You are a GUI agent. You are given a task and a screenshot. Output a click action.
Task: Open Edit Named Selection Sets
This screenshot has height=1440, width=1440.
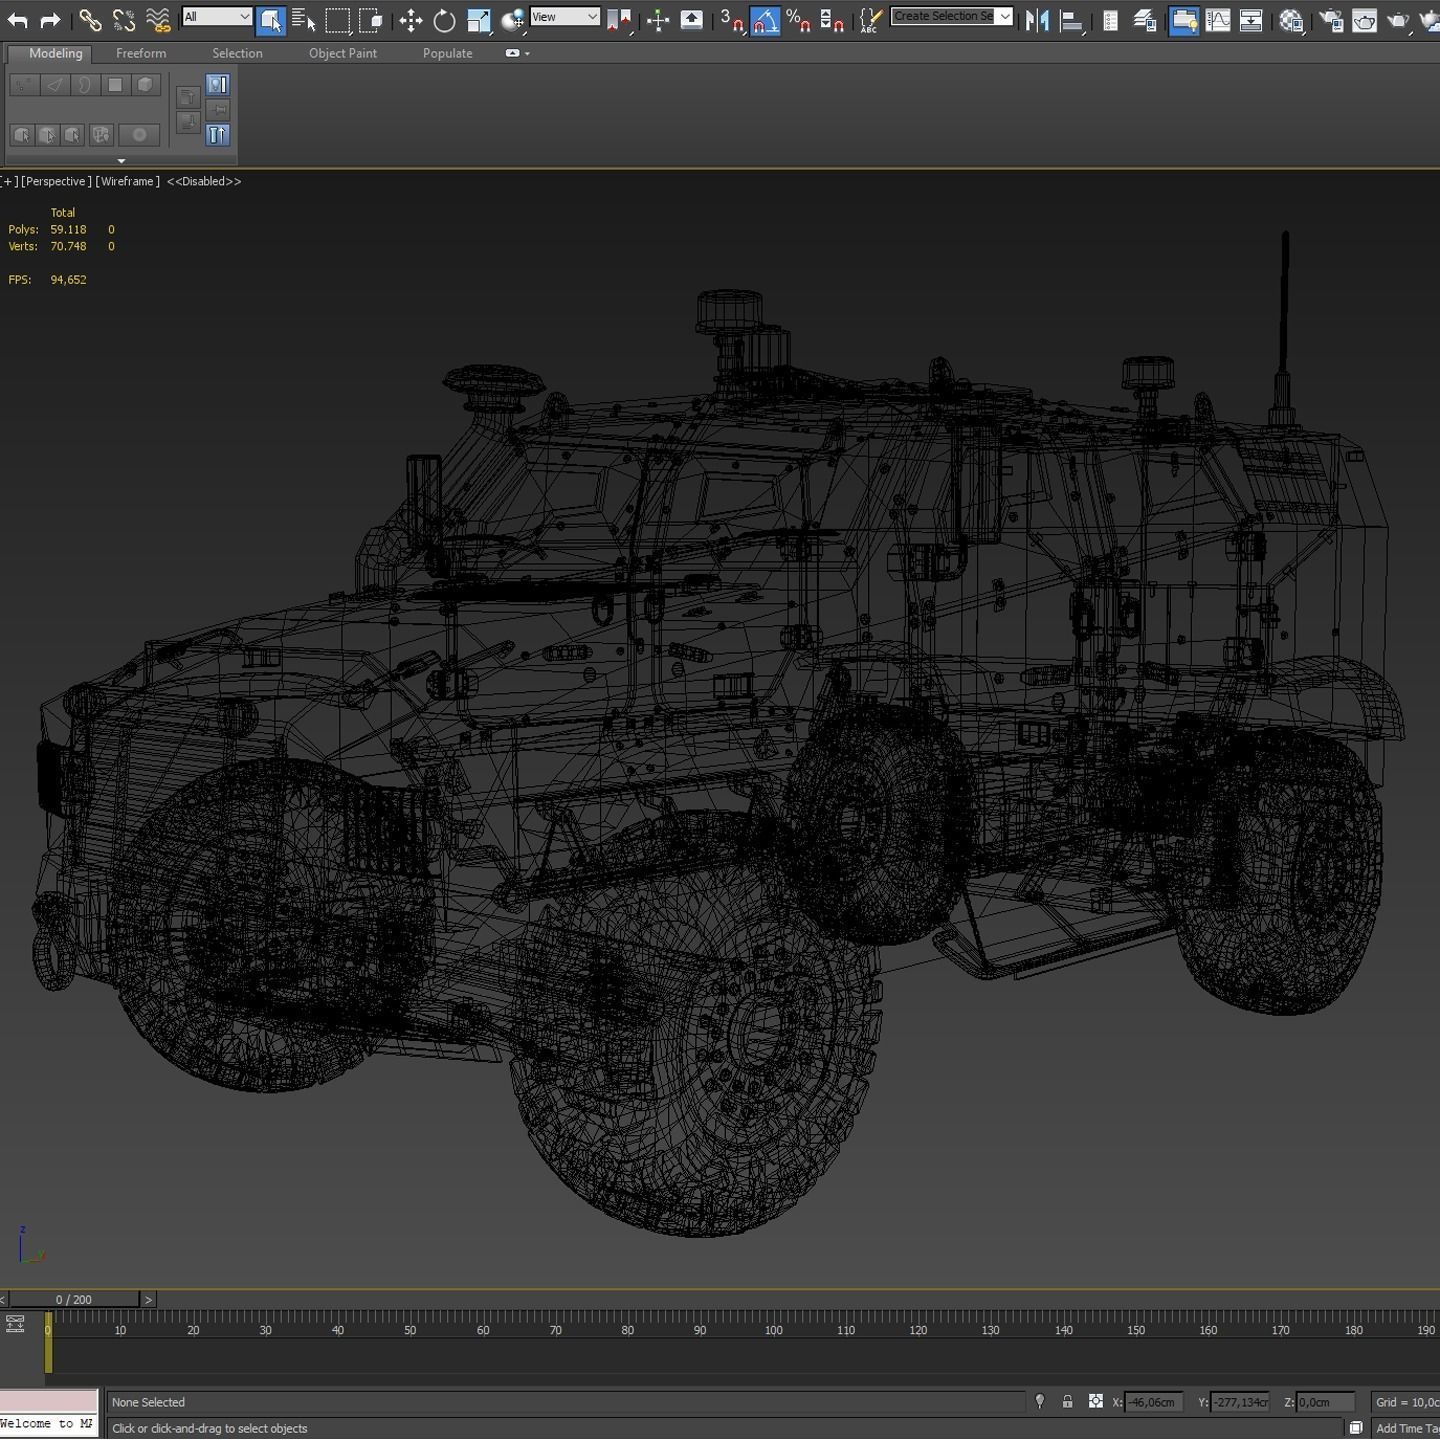(871, 19)
